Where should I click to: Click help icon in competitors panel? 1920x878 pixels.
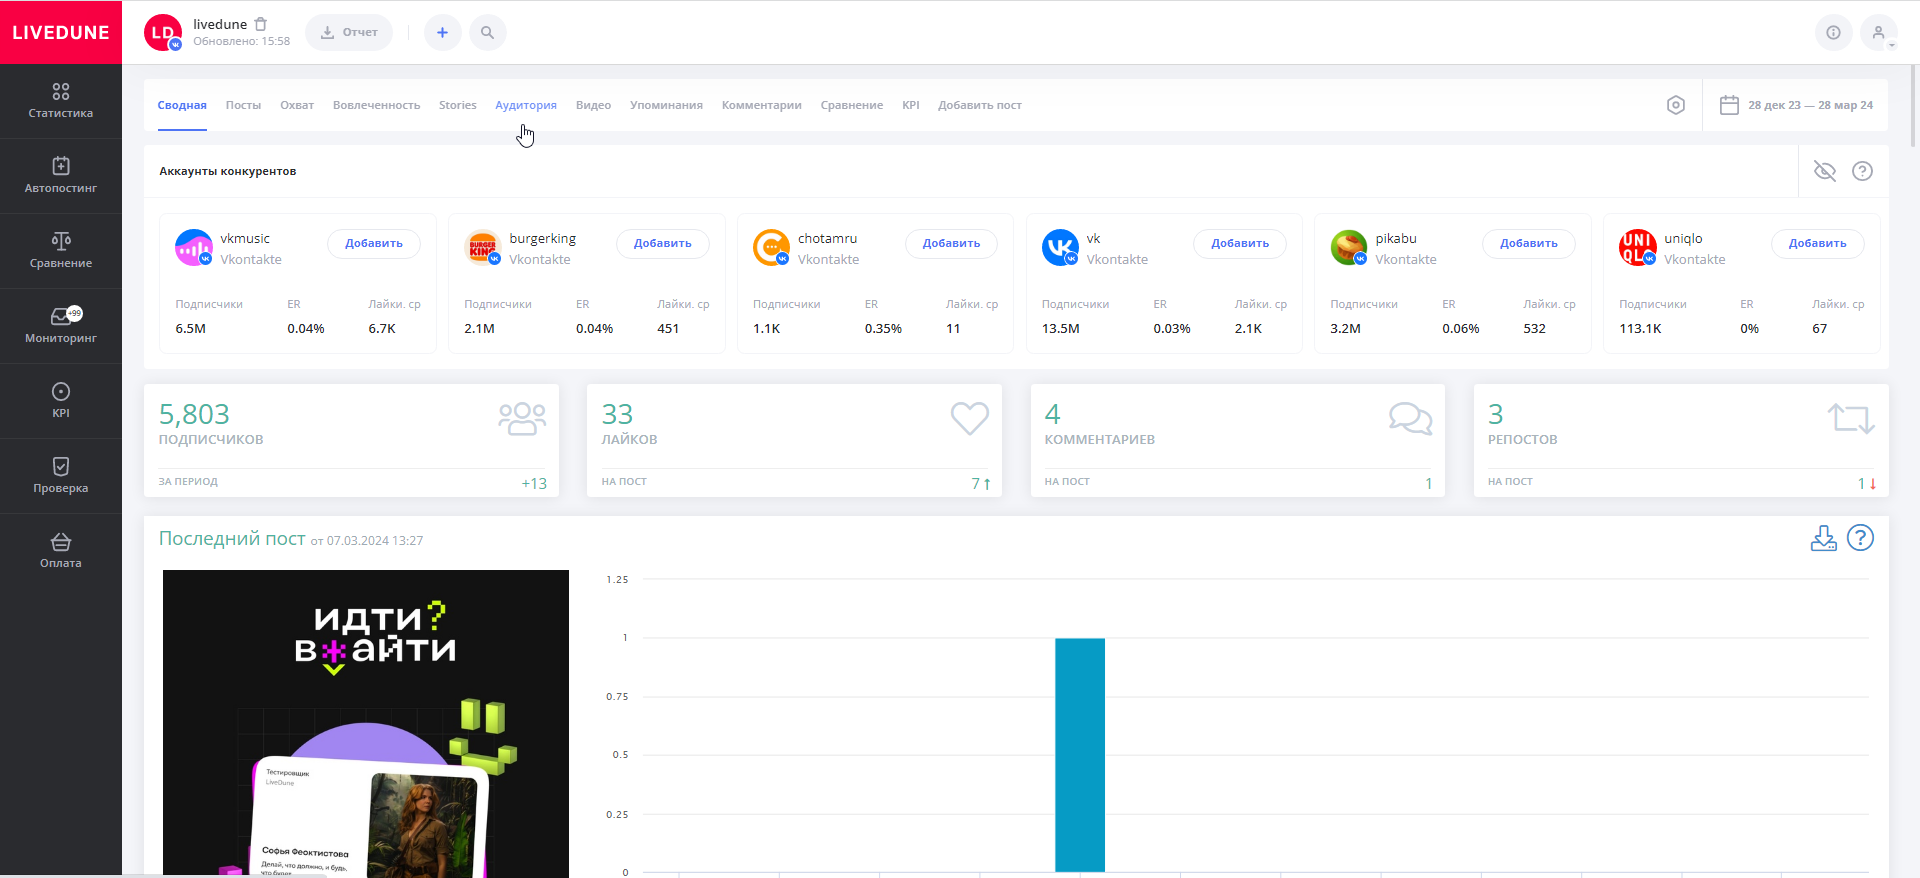point(1862,171)
